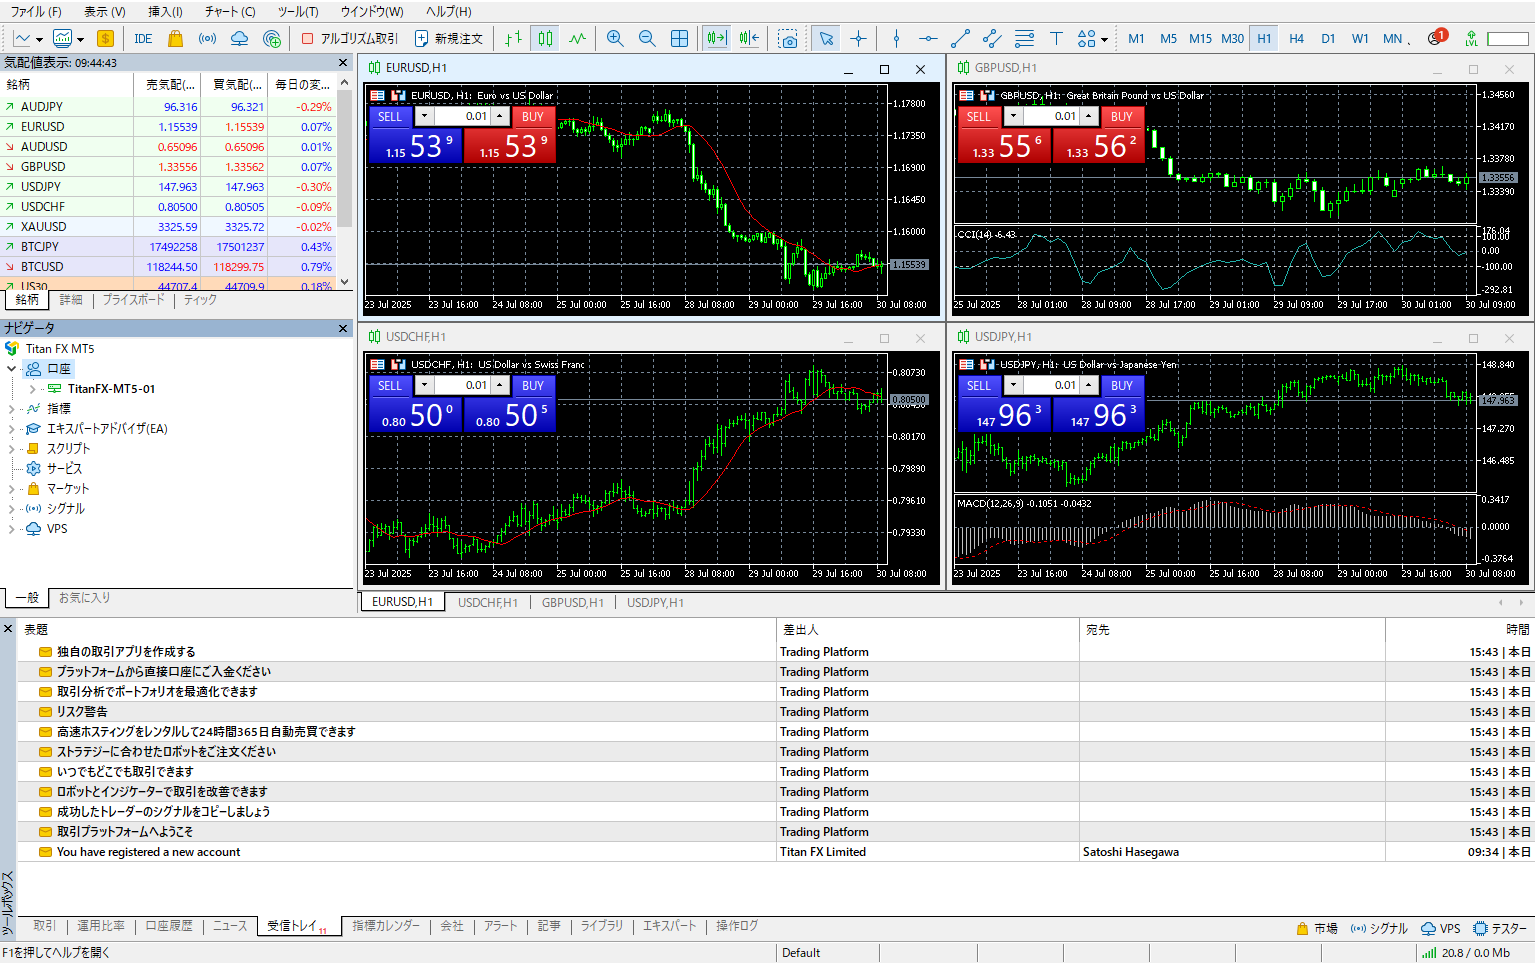Zoom out on the chart

coord(647,39)
